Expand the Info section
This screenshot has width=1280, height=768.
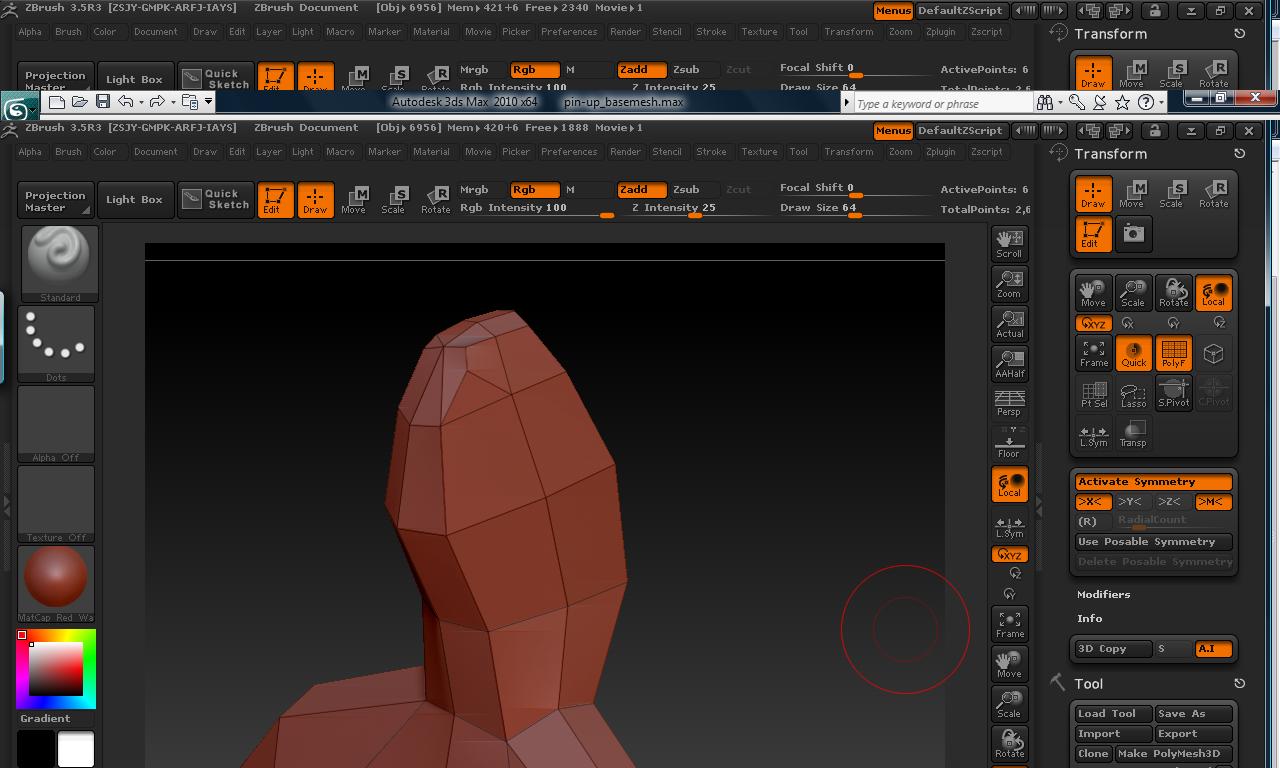pyautogui.click(x=1089, y=618)
